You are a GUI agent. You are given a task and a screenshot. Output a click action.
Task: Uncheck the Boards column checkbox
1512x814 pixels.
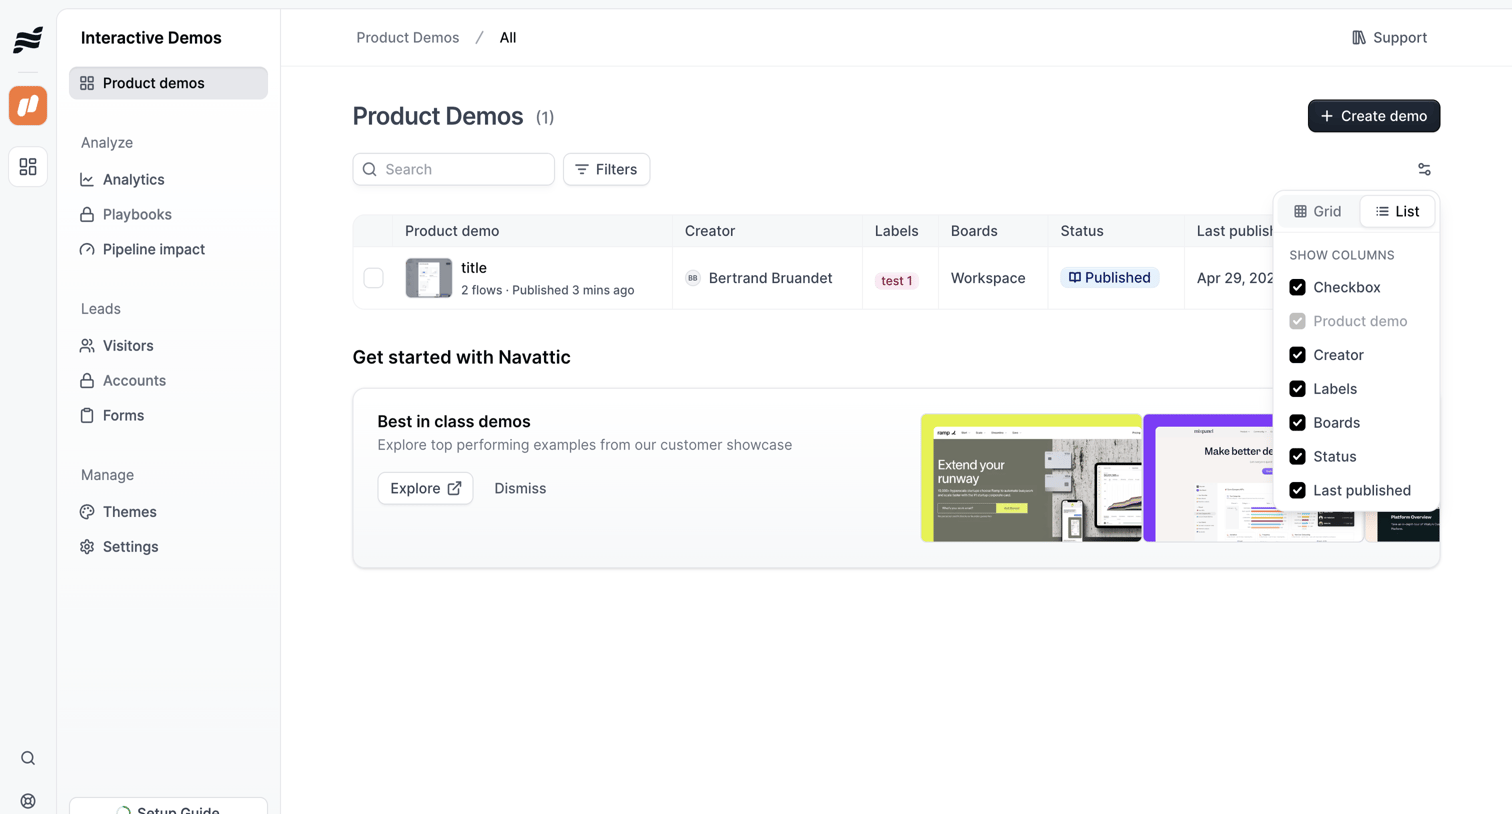pyautogui.click(x=1297, y=423)
